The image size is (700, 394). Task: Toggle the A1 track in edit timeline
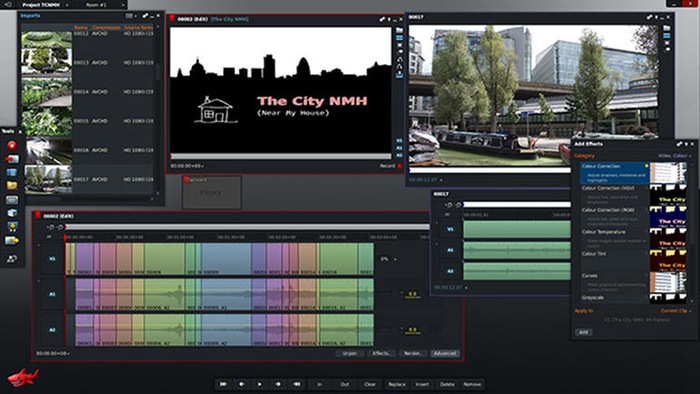coord(52,294)
